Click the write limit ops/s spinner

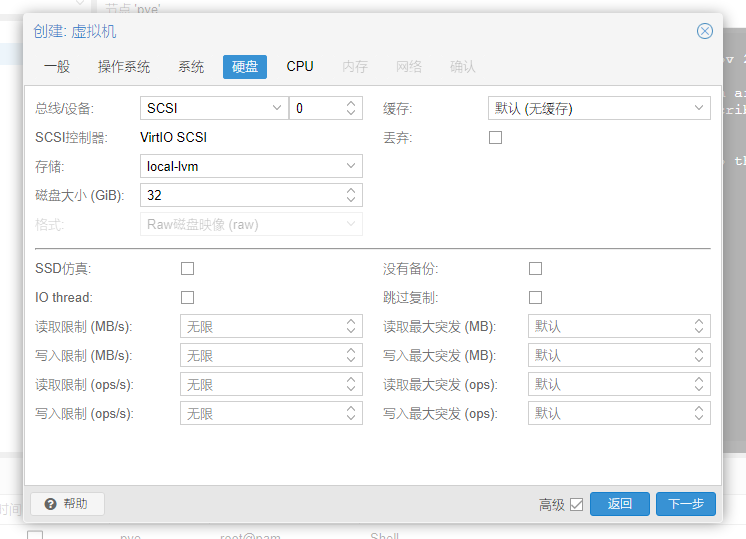click(x=352, y=414)
